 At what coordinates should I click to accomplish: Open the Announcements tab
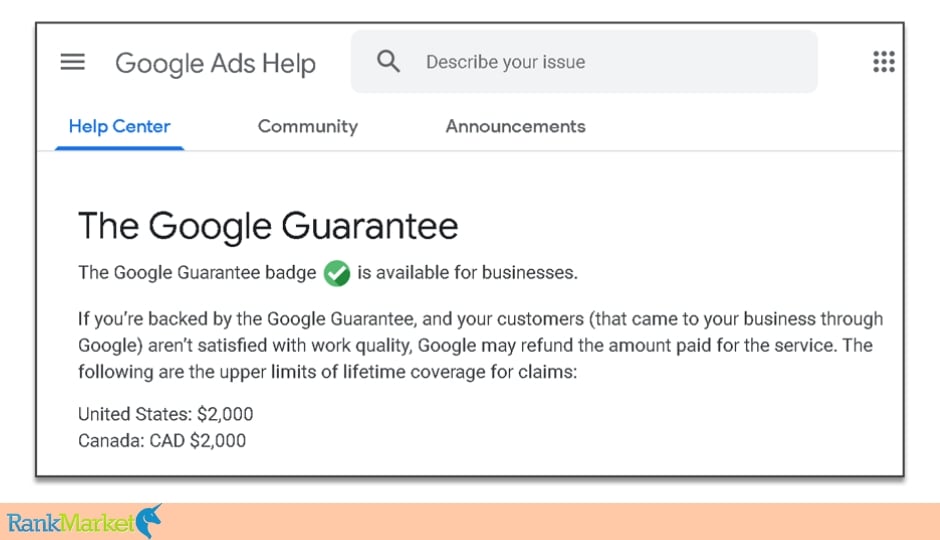click(515, 126)
